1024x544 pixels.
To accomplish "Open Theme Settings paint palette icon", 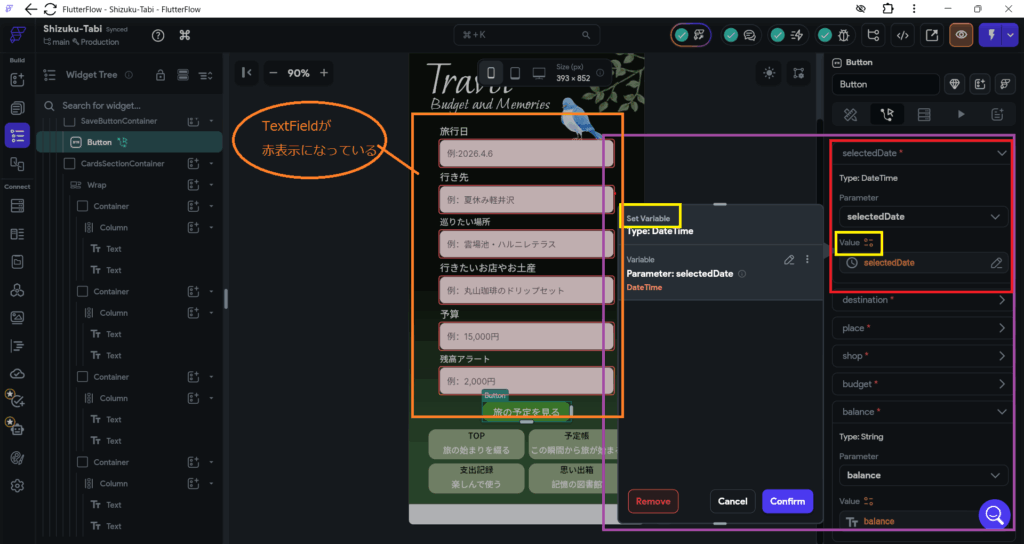I will click(x=17, y=457).
